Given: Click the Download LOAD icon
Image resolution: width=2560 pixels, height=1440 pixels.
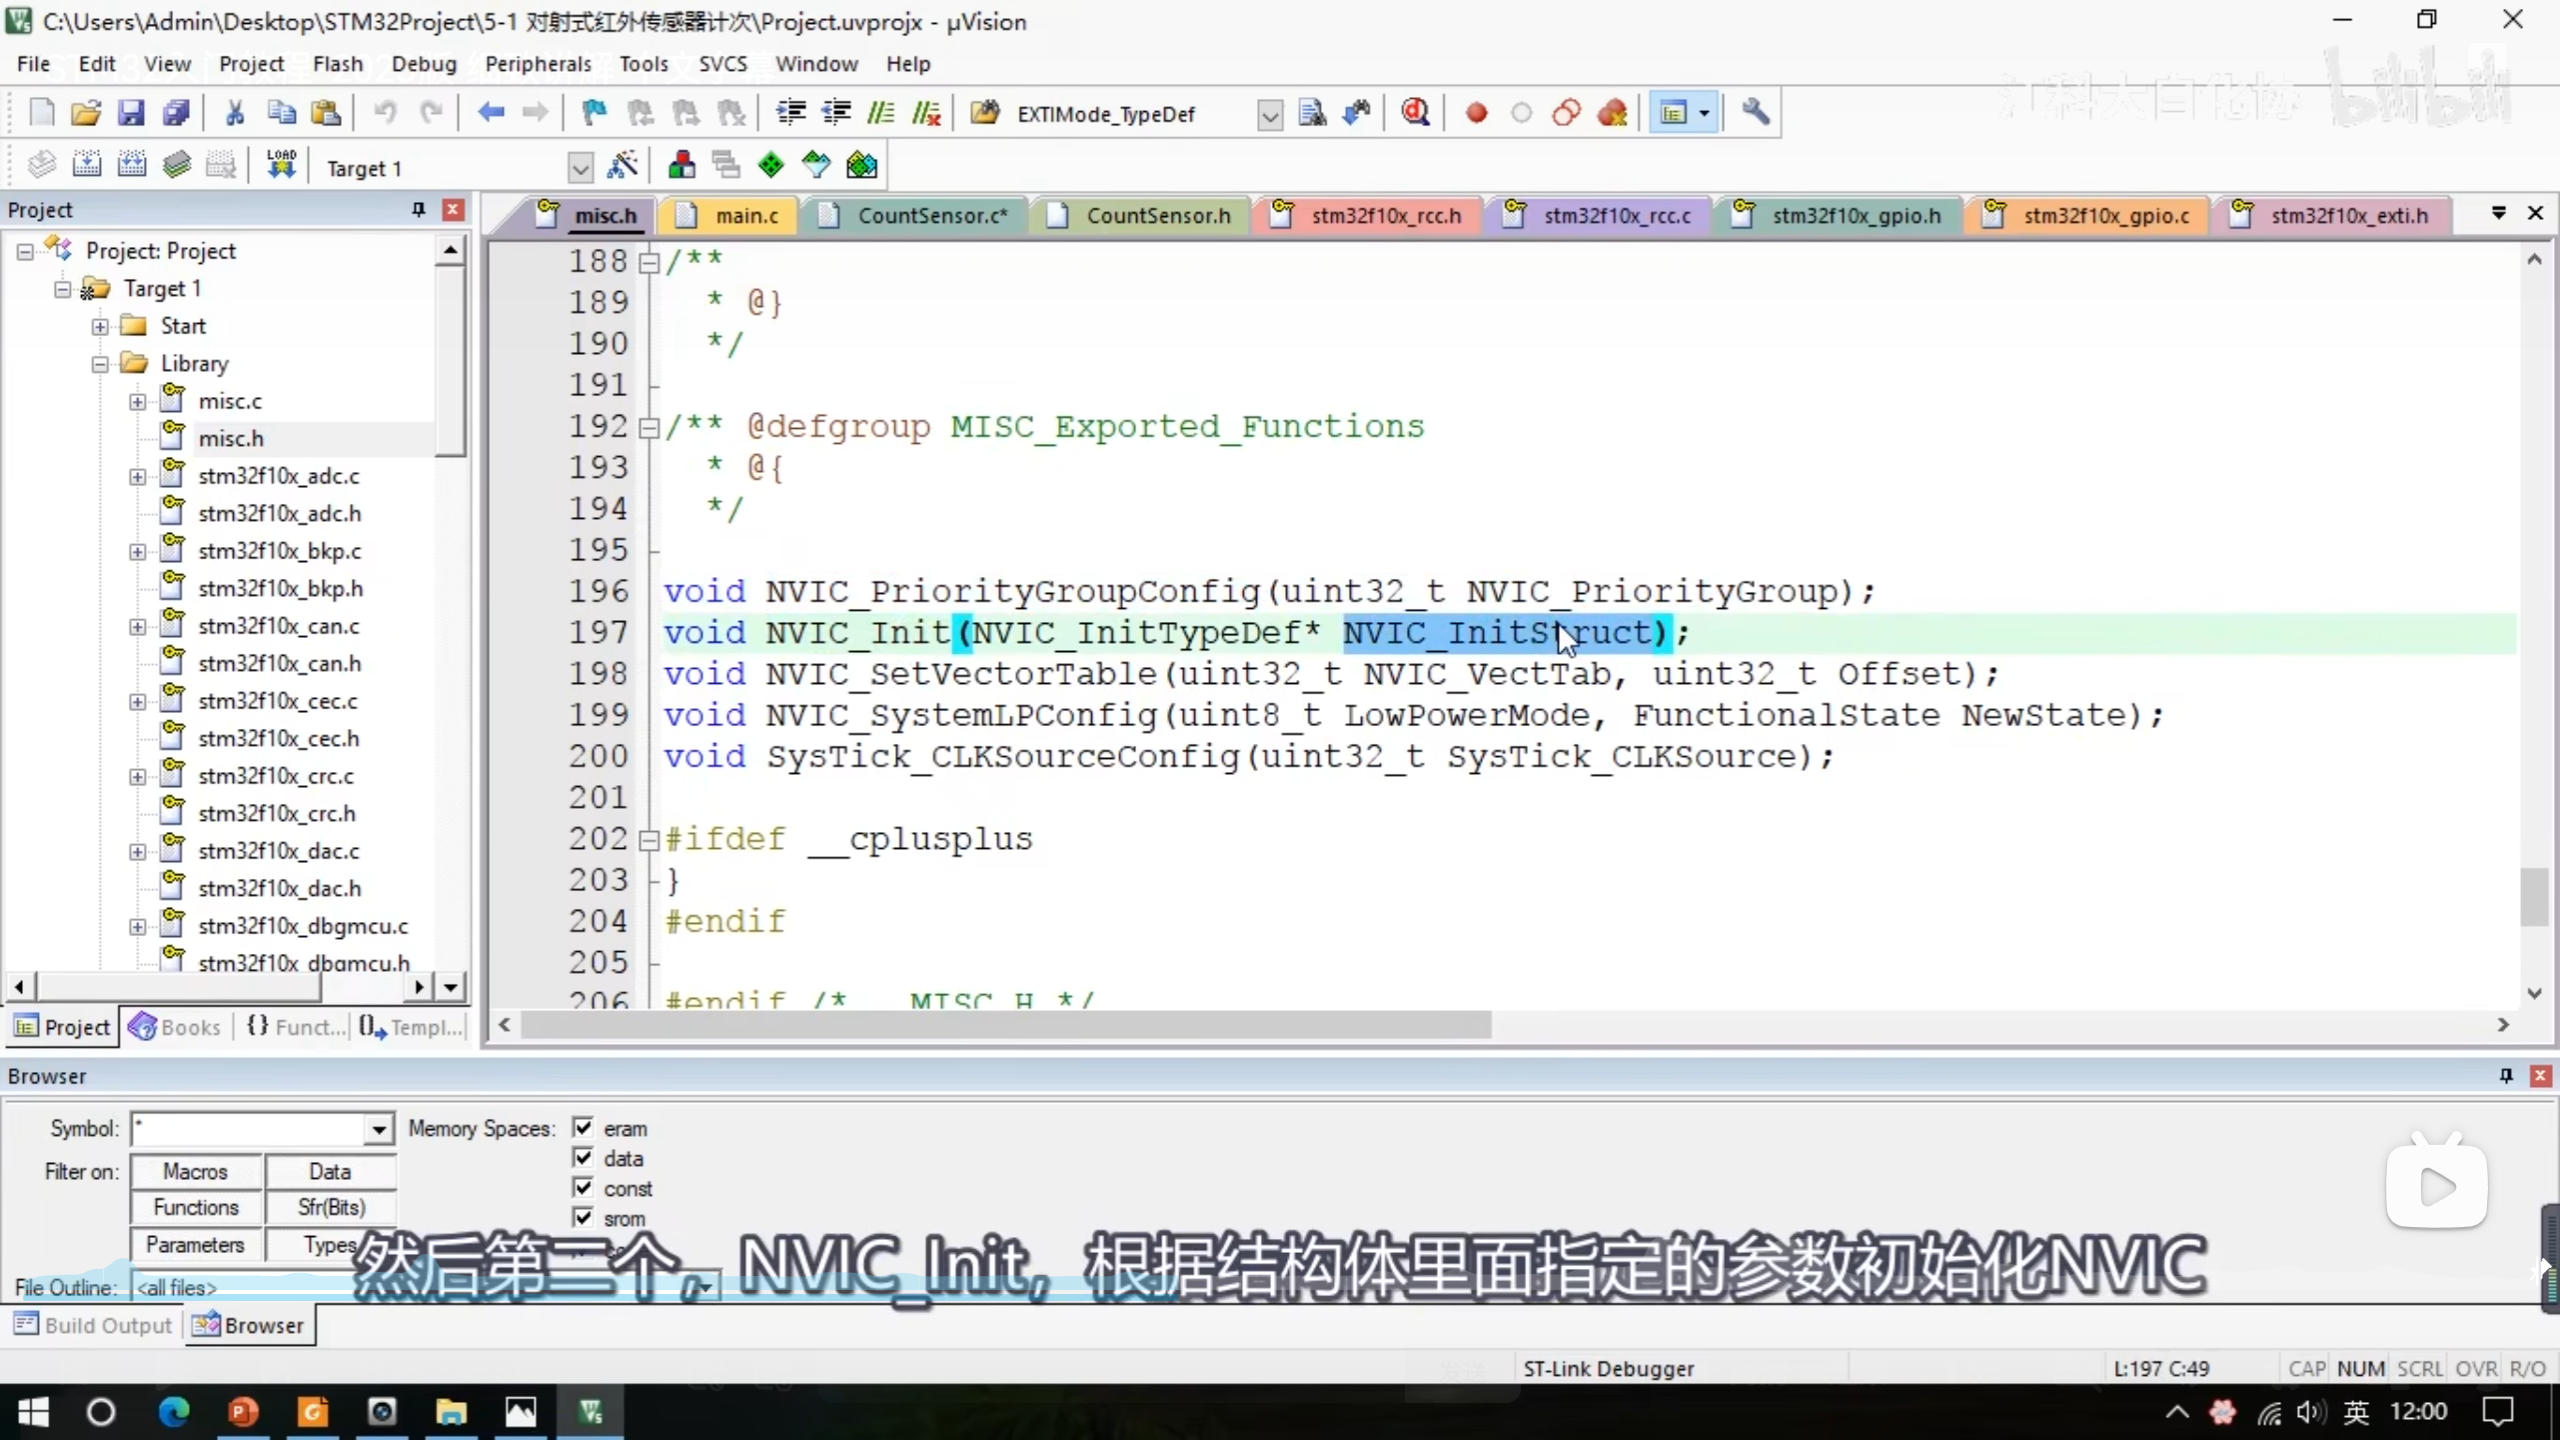Looking at the screenshot, I should point(281,166).
